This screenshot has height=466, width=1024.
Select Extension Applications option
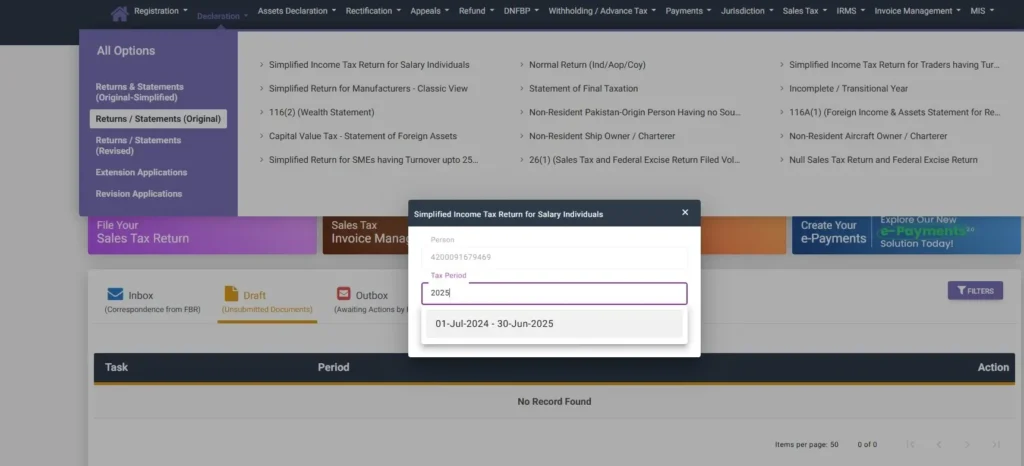[x=141, y=172]
